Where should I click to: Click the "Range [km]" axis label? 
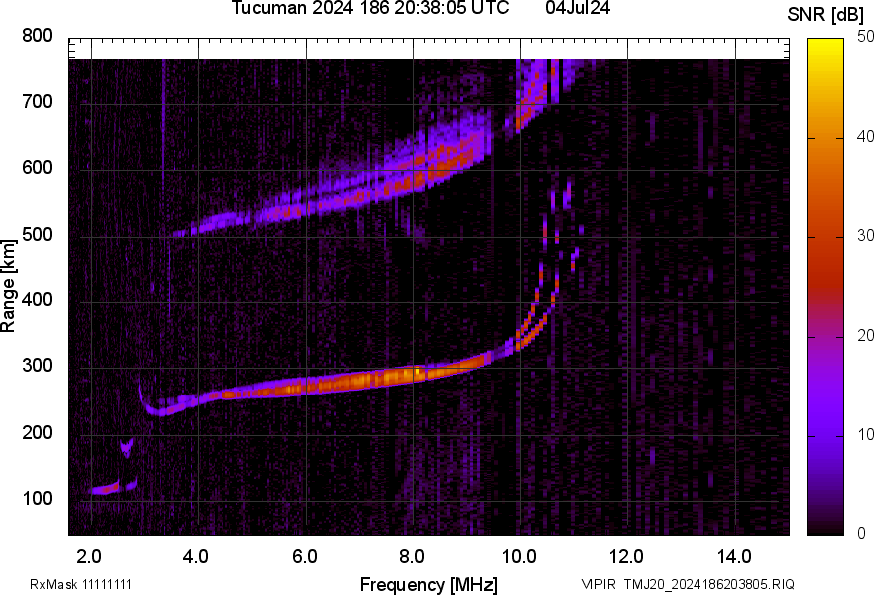pyautogui.click(x=8, y=286)
